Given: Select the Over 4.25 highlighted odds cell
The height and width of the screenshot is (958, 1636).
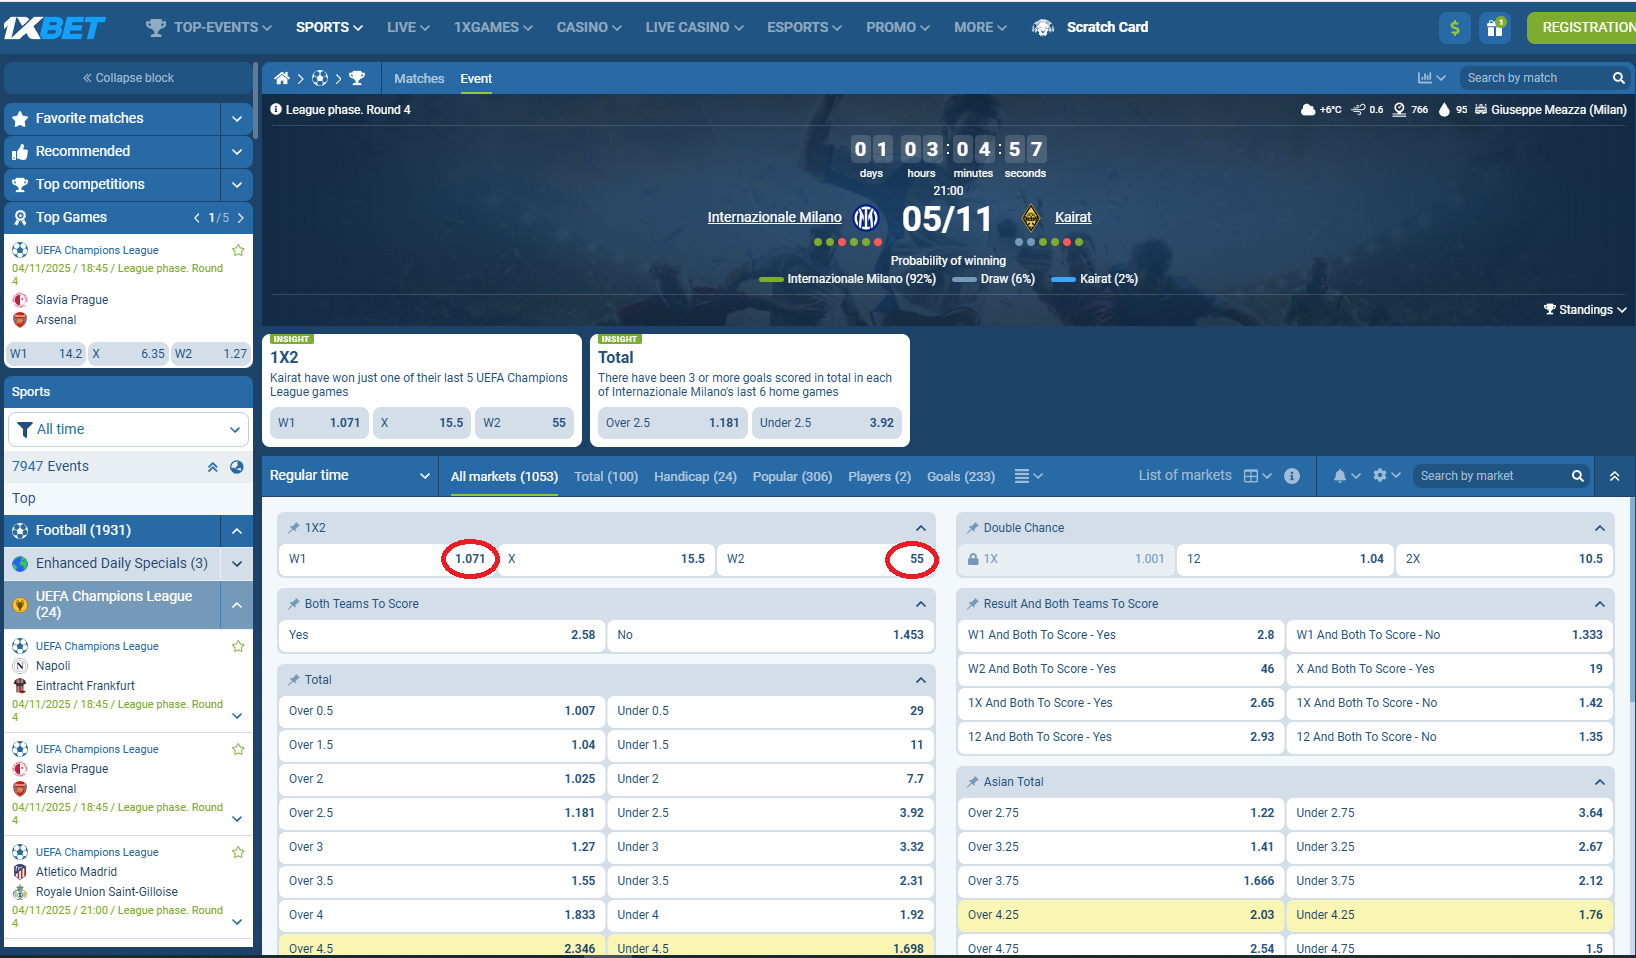Looking at the screenshot, I should (x=1120, y=915).
